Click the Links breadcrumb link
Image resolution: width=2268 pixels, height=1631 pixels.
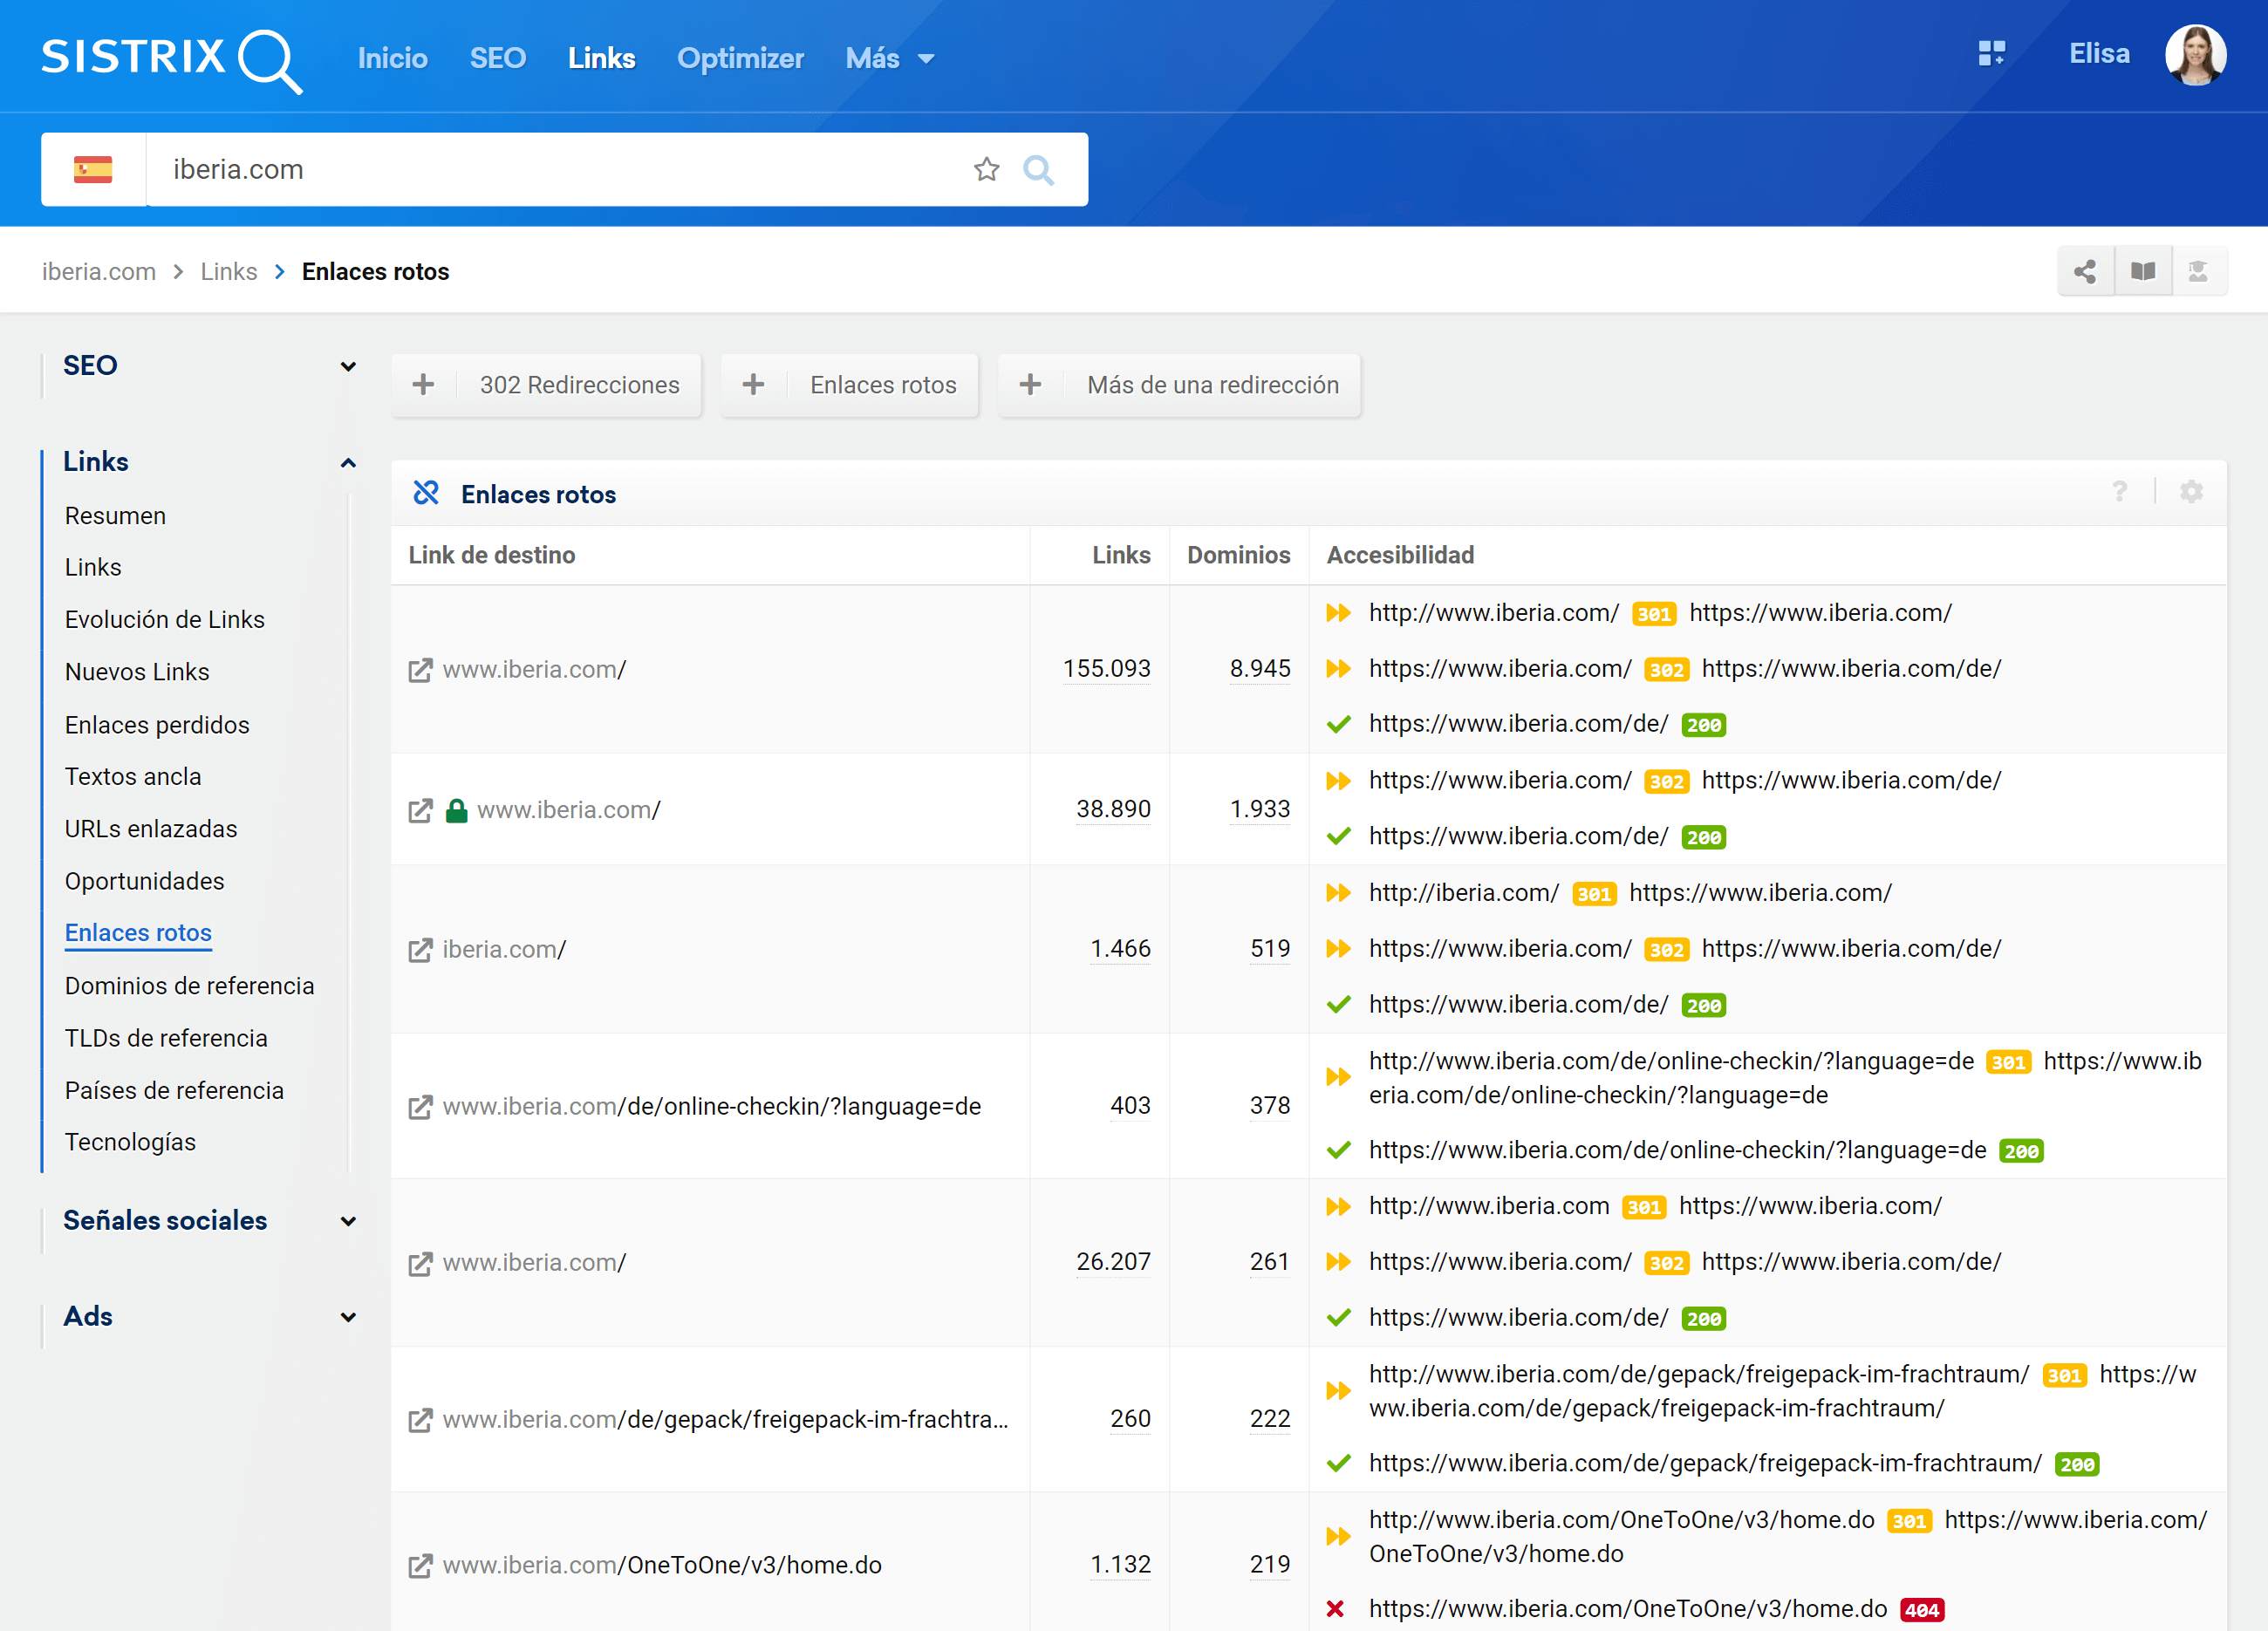[x=228, y=272]
